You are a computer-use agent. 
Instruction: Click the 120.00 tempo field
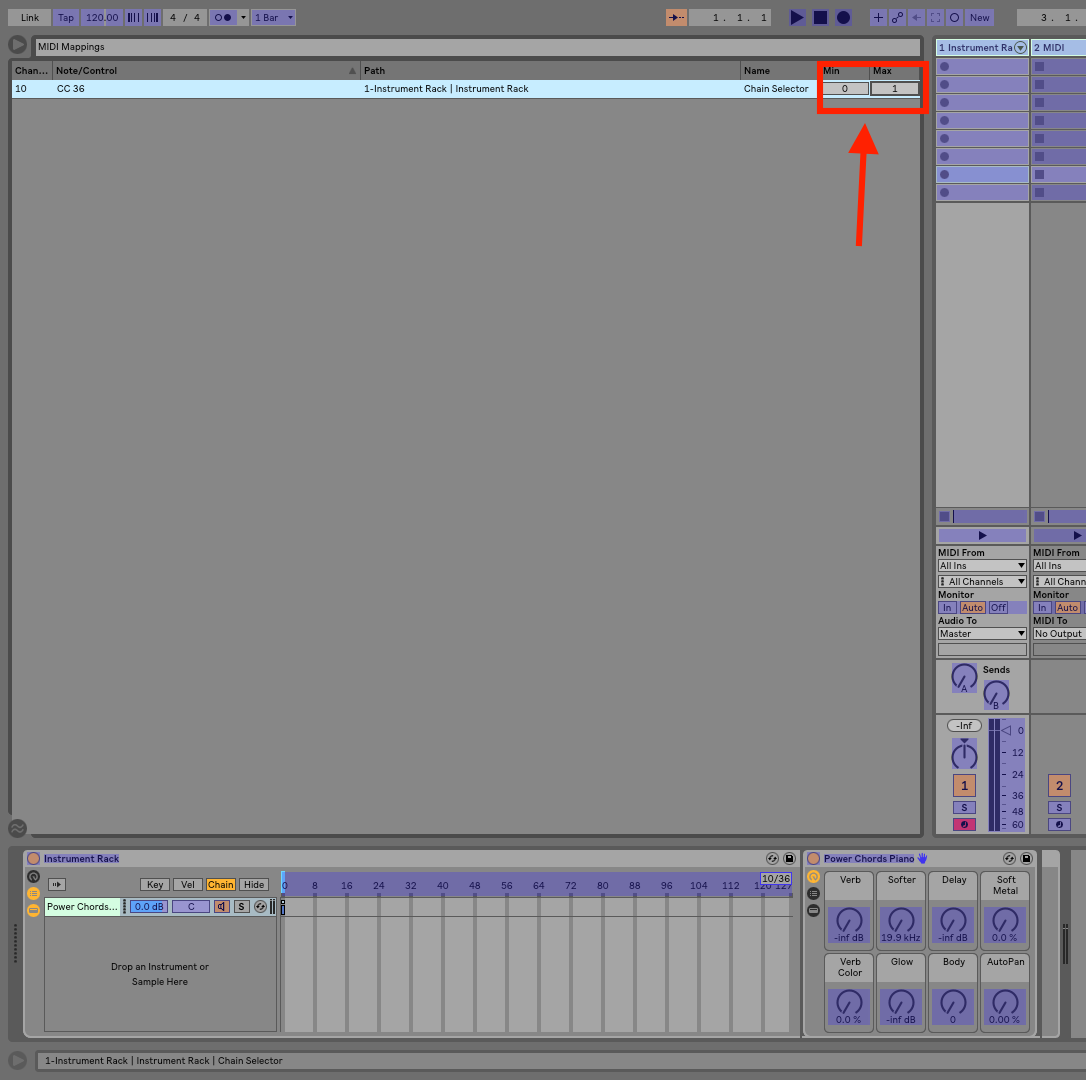[102, 17]
